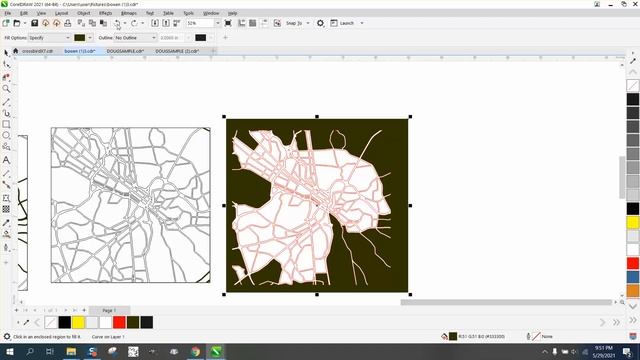This screenshot has height=360, width=640.
Task: Expand the zoom level dropdown
Action: (218, 23)
